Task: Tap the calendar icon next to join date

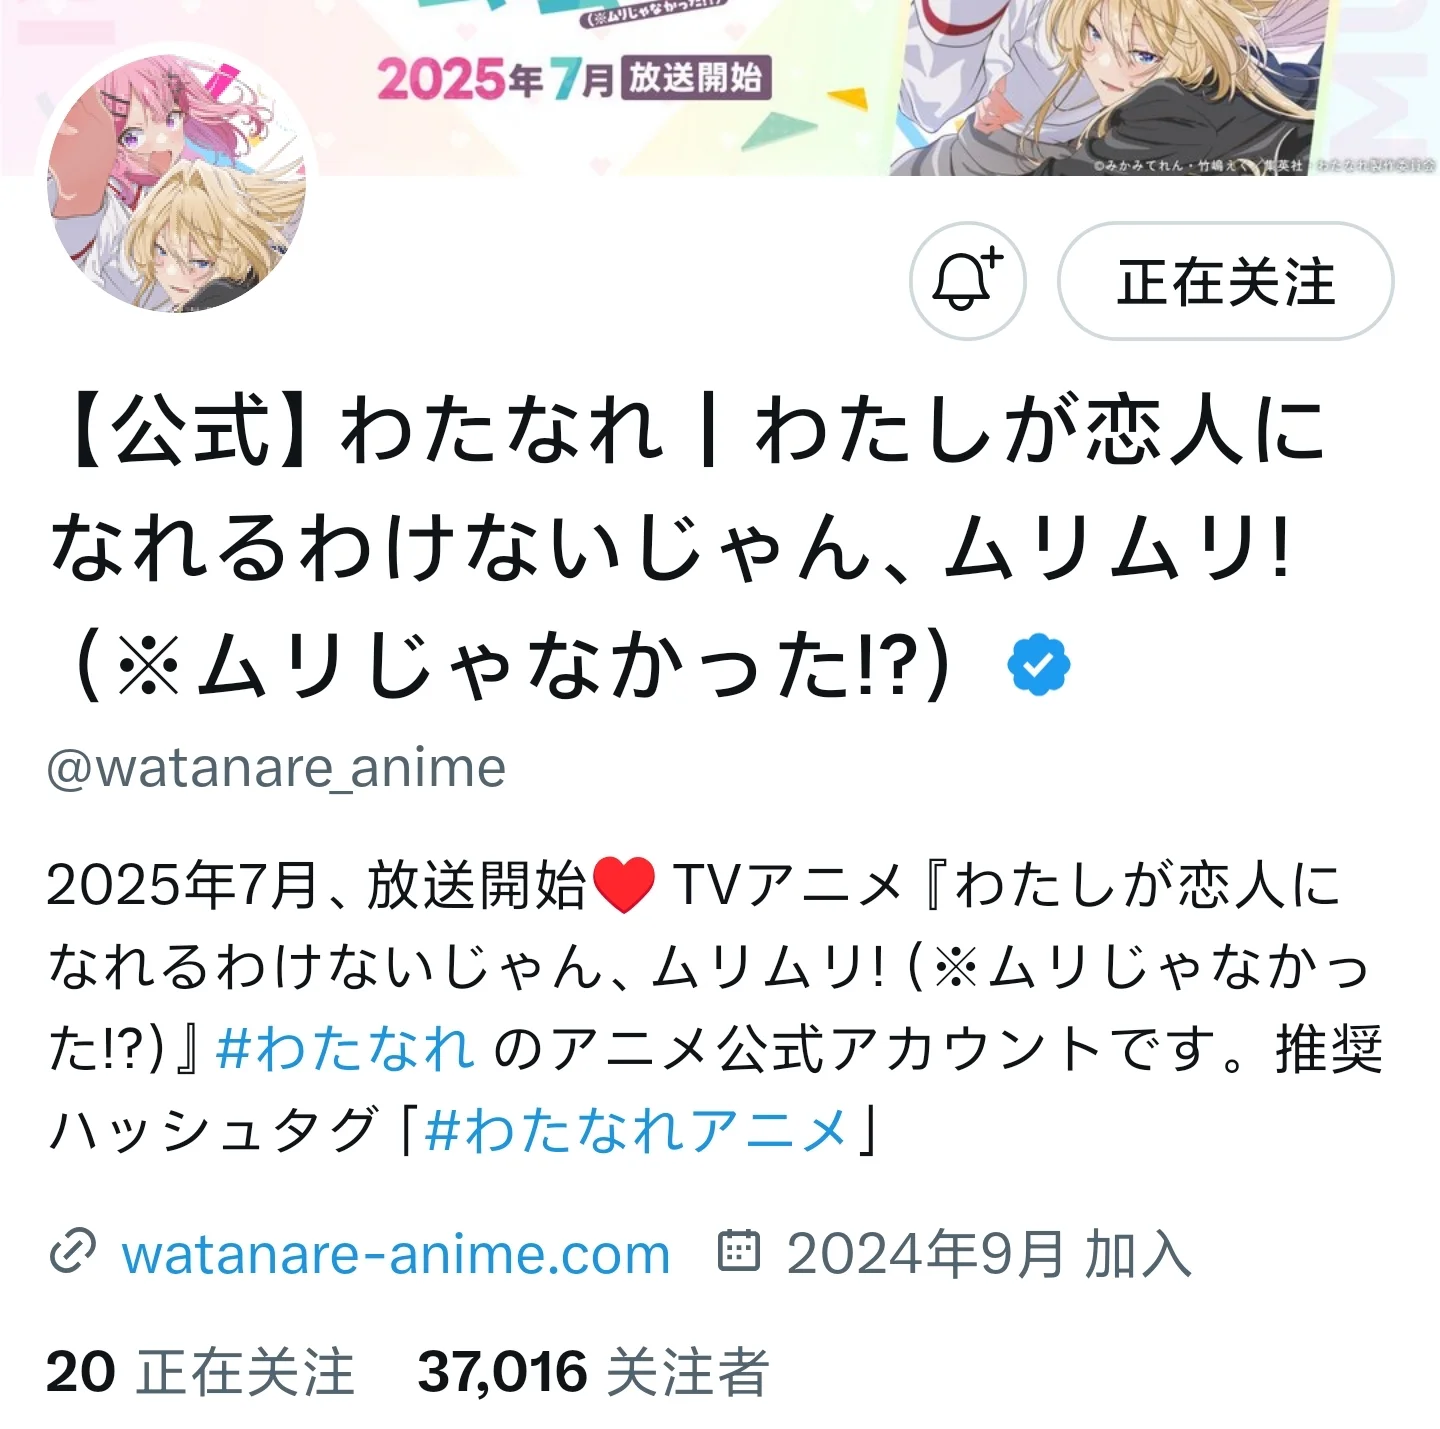Action: point(740,1250)
